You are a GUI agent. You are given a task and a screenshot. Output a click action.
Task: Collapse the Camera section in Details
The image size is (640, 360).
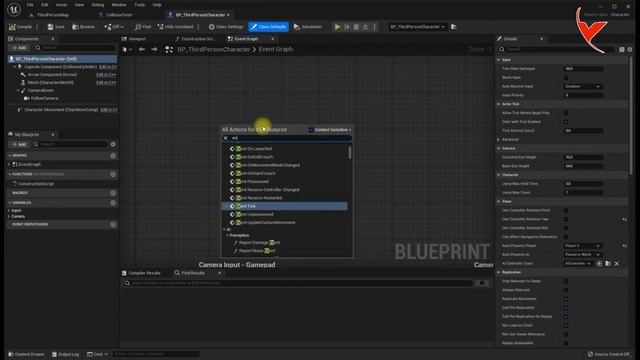(498, 149)
